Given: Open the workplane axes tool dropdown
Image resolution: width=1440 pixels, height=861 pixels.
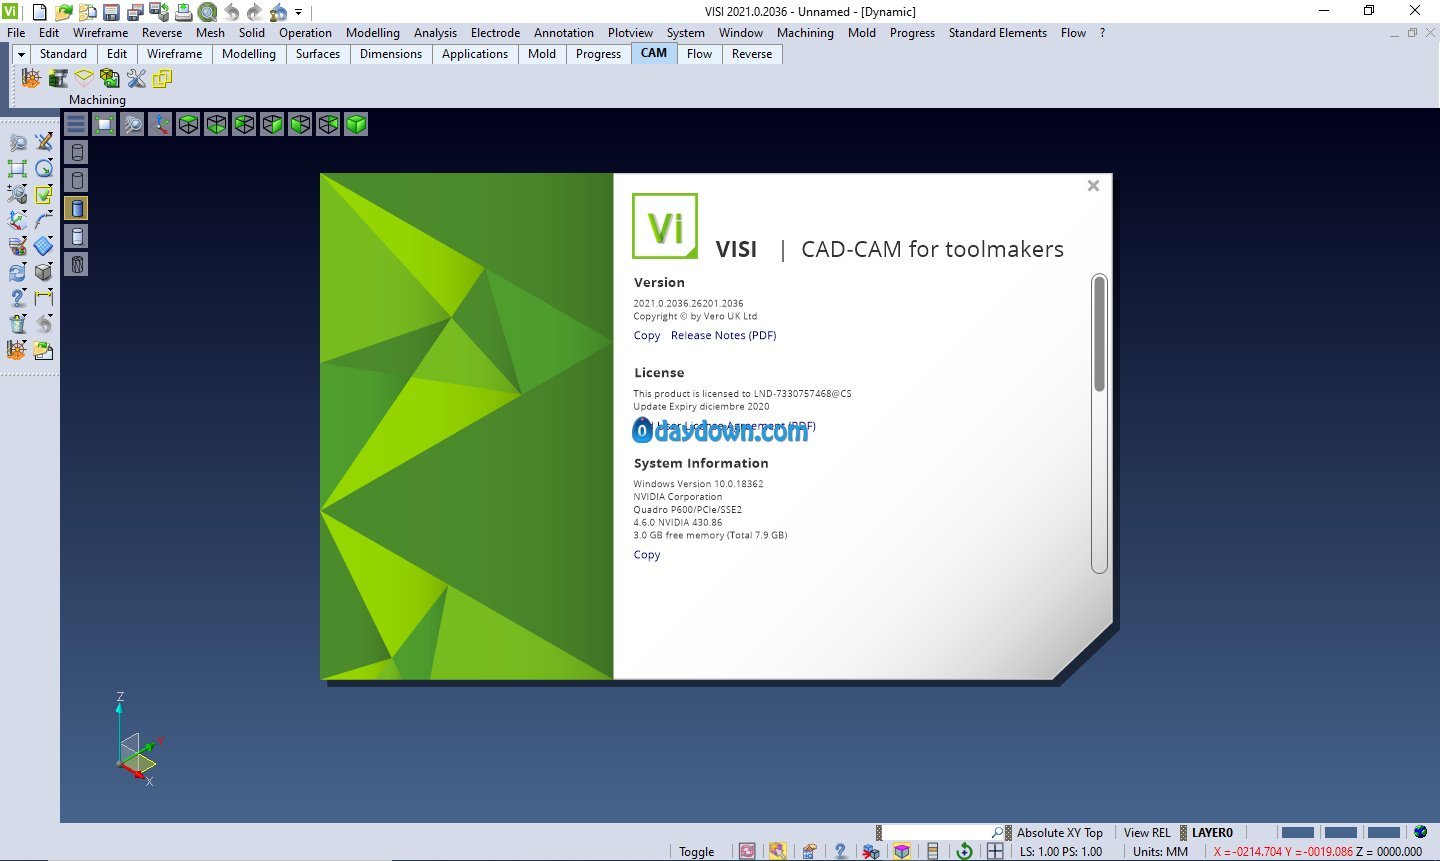Looking at the screenshot, I should pos(17,220).
